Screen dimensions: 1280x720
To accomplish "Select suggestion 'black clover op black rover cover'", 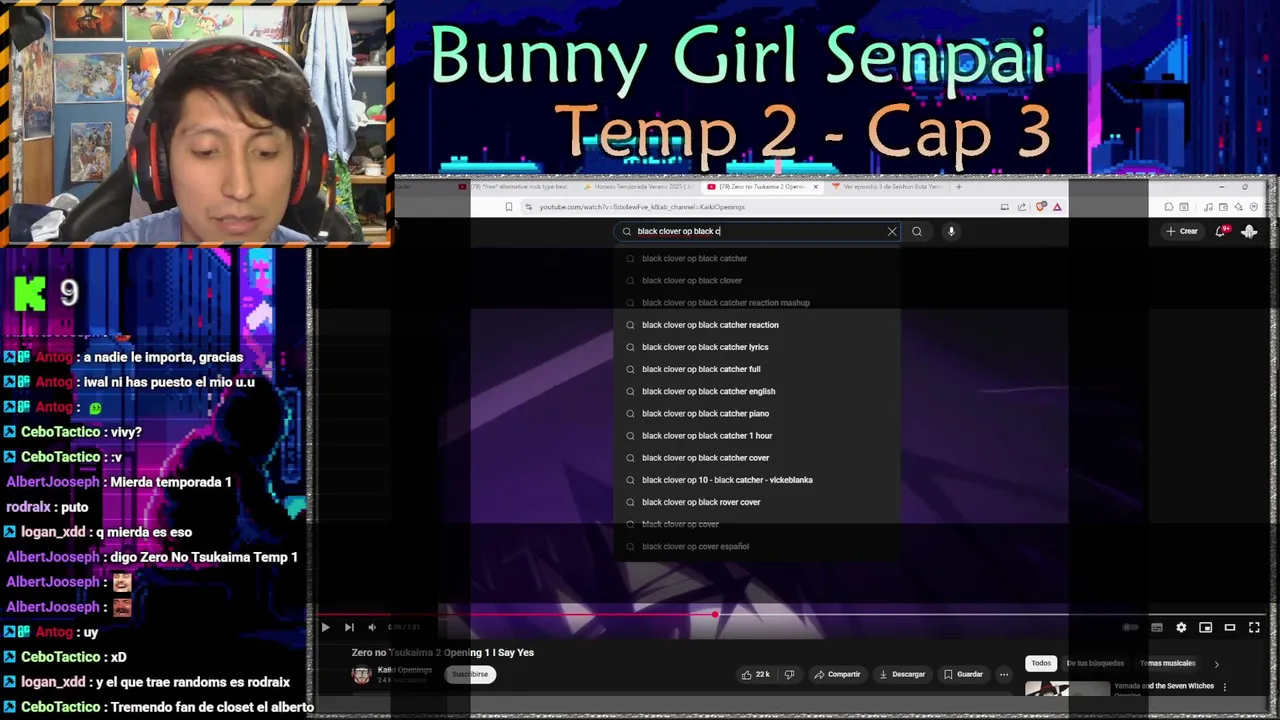I will (757, 502).
